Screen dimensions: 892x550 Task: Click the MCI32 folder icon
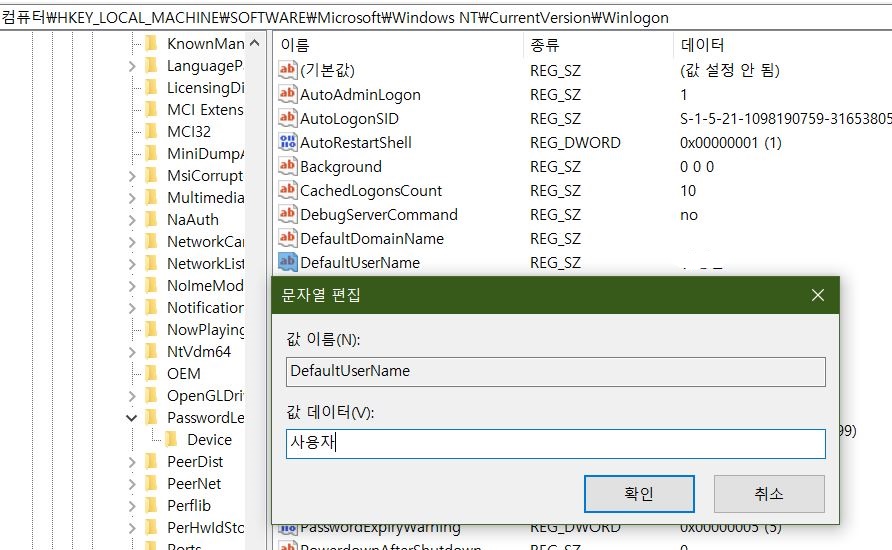(x=151, y=131)
